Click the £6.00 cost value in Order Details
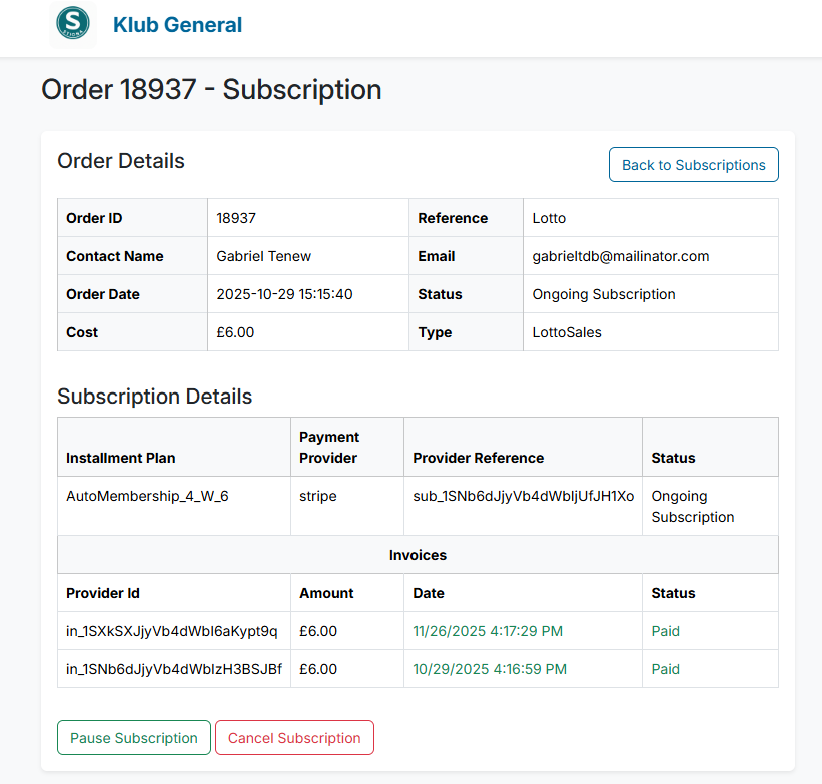Screen dimensions: 822x784 point(235,331)
